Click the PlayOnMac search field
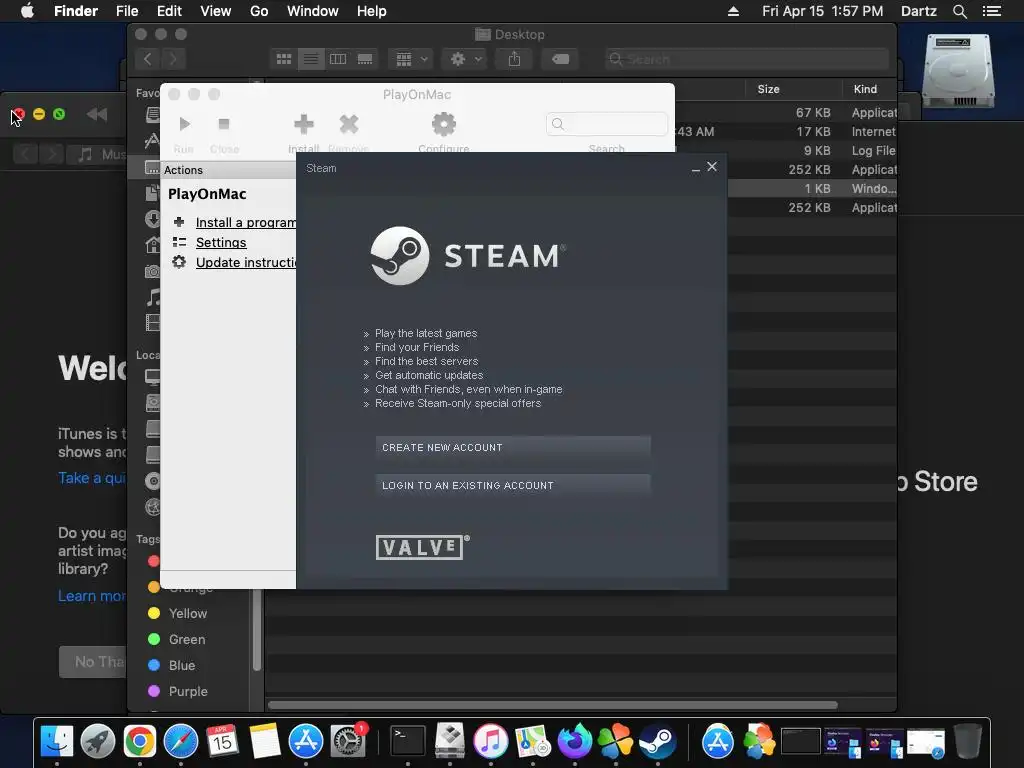This screenshot has height=768, width=1024. tap(607, 123)
